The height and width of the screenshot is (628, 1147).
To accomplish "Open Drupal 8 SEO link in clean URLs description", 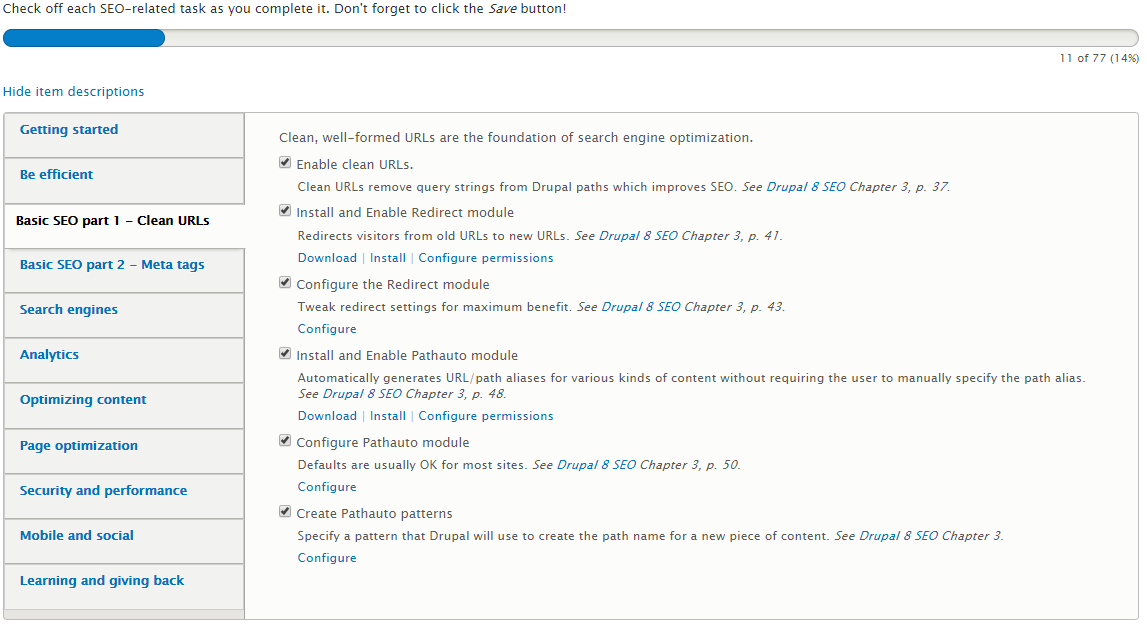I will [x=806, y=187].
